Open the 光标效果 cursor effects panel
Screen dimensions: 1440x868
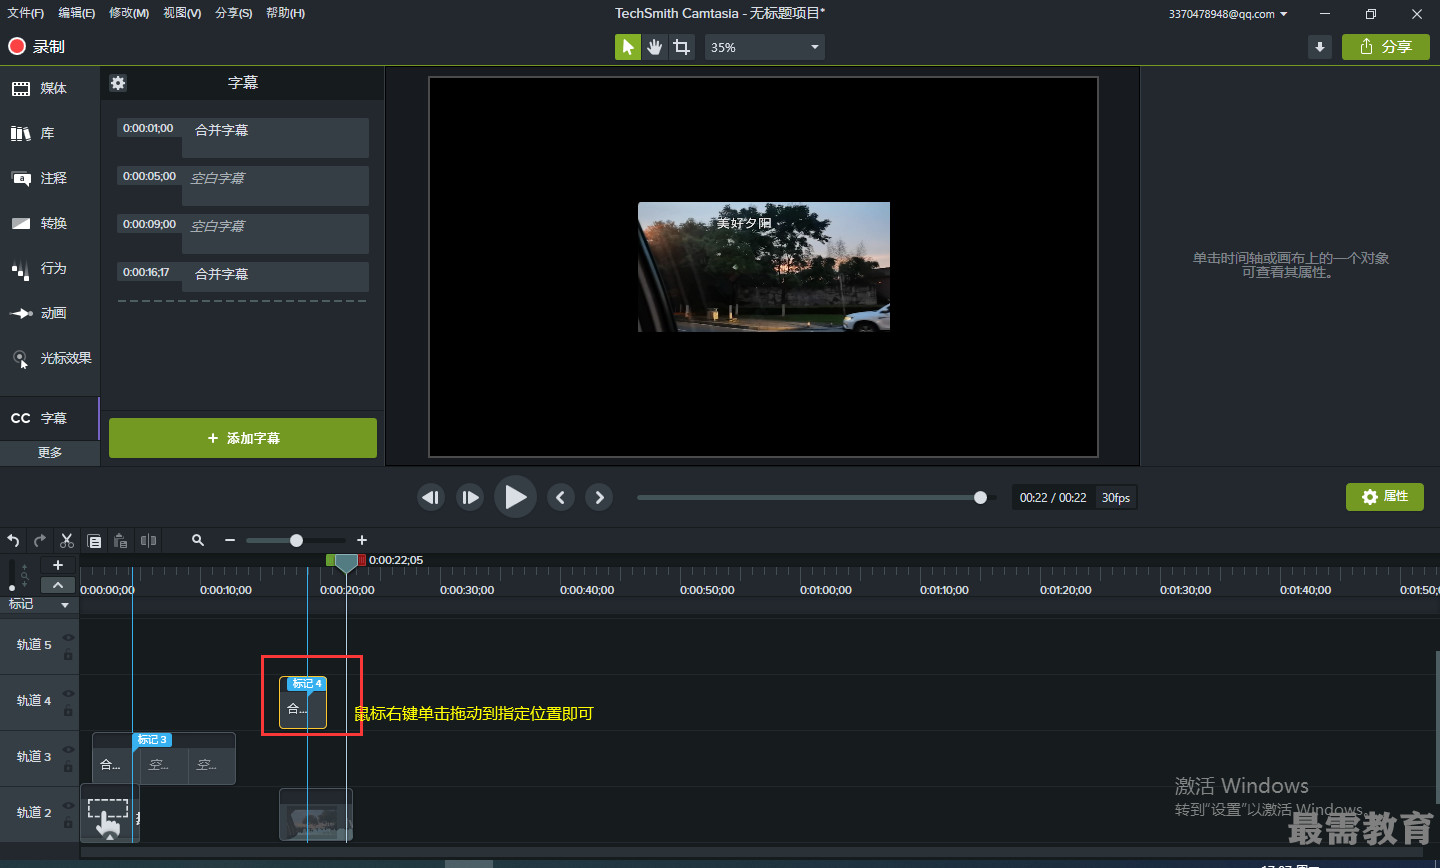coord(52,359)
